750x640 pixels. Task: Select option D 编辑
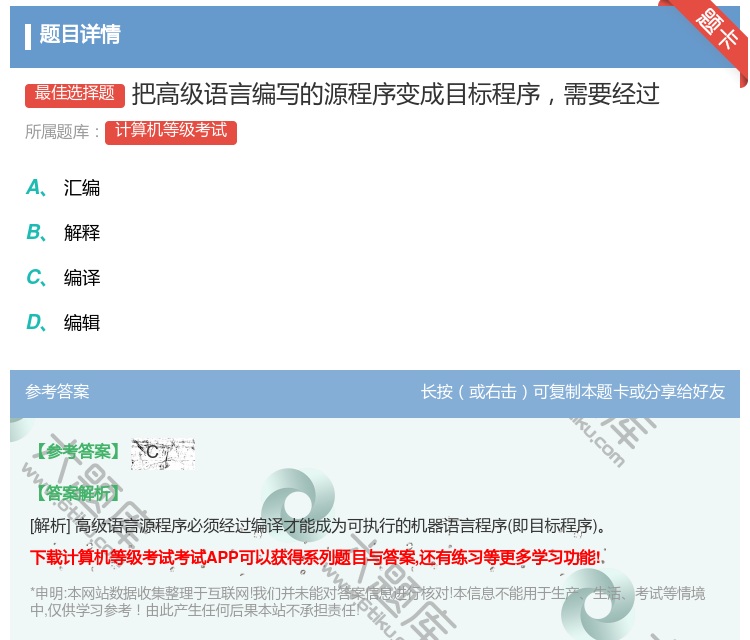[63, 322]
